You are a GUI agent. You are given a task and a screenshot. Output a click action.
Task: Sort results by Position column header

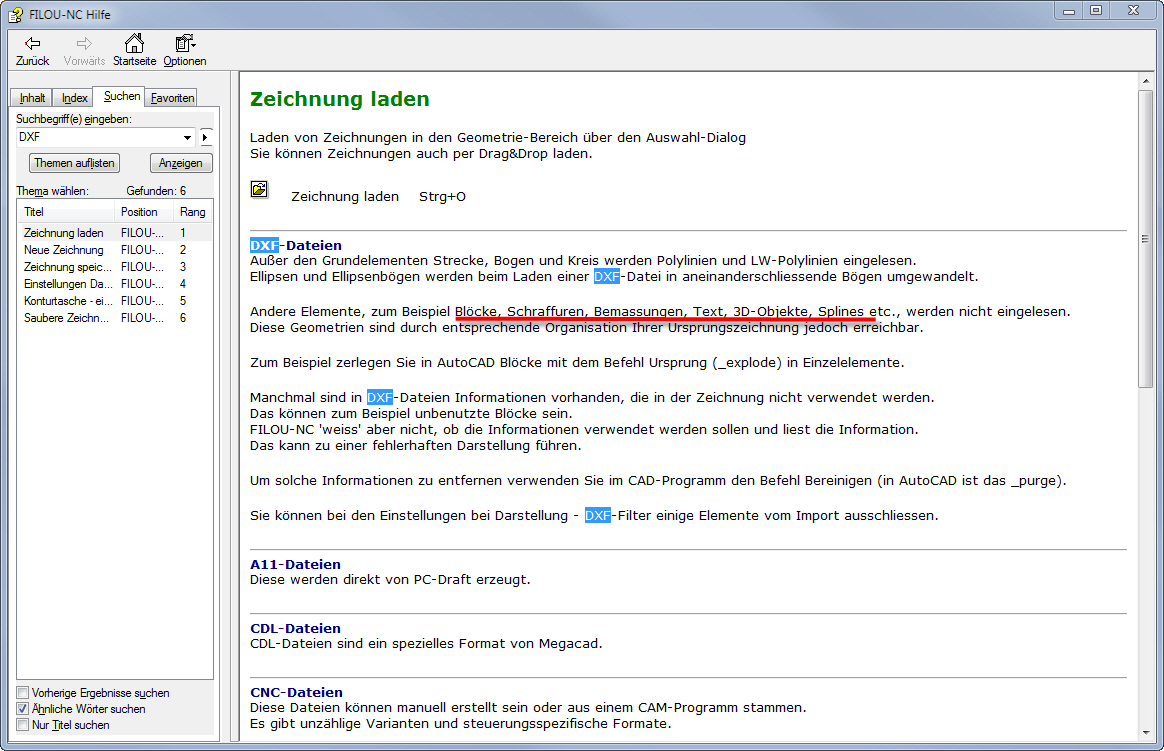[144, 212]
